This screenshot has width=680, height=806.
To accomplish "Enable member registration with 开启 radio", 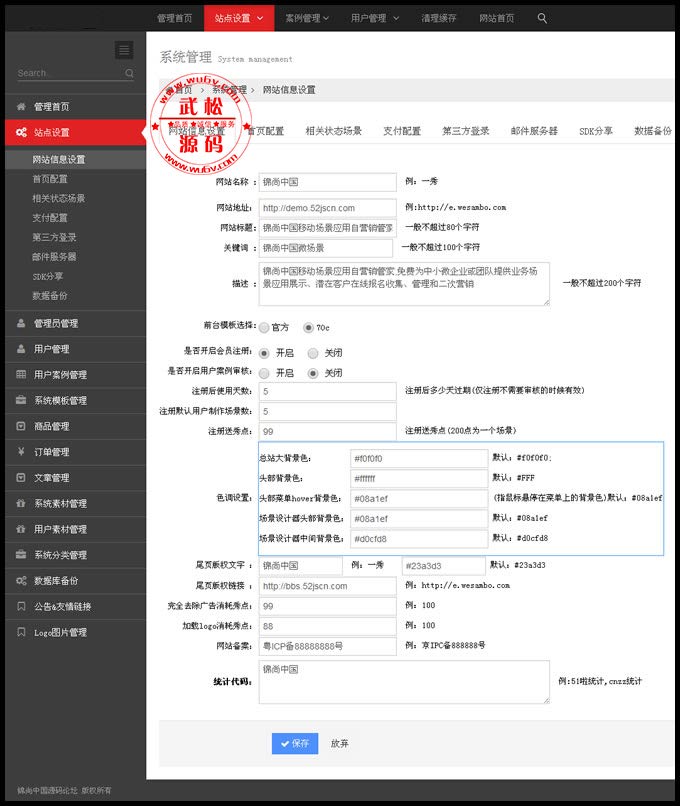I will 264,353.
